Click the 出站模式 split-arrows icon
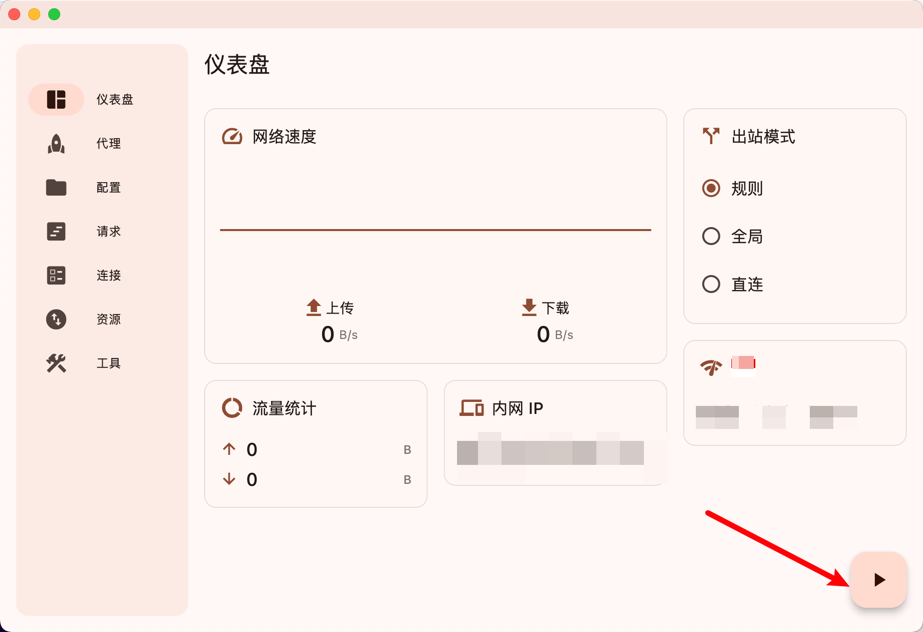 click(711, 136)
